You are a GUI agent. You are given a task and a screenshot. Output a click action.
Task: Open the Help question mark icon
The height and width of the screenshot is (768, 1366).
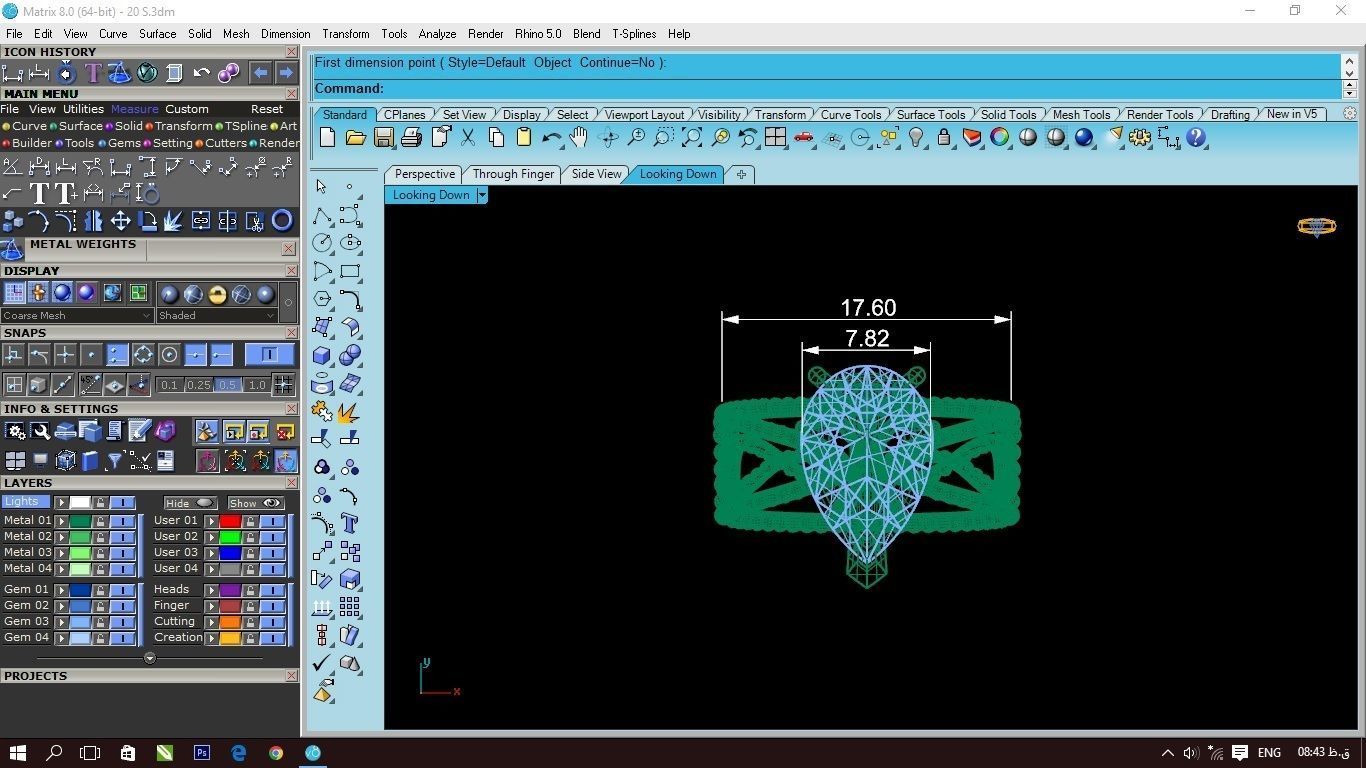[x=1196, y=138]
